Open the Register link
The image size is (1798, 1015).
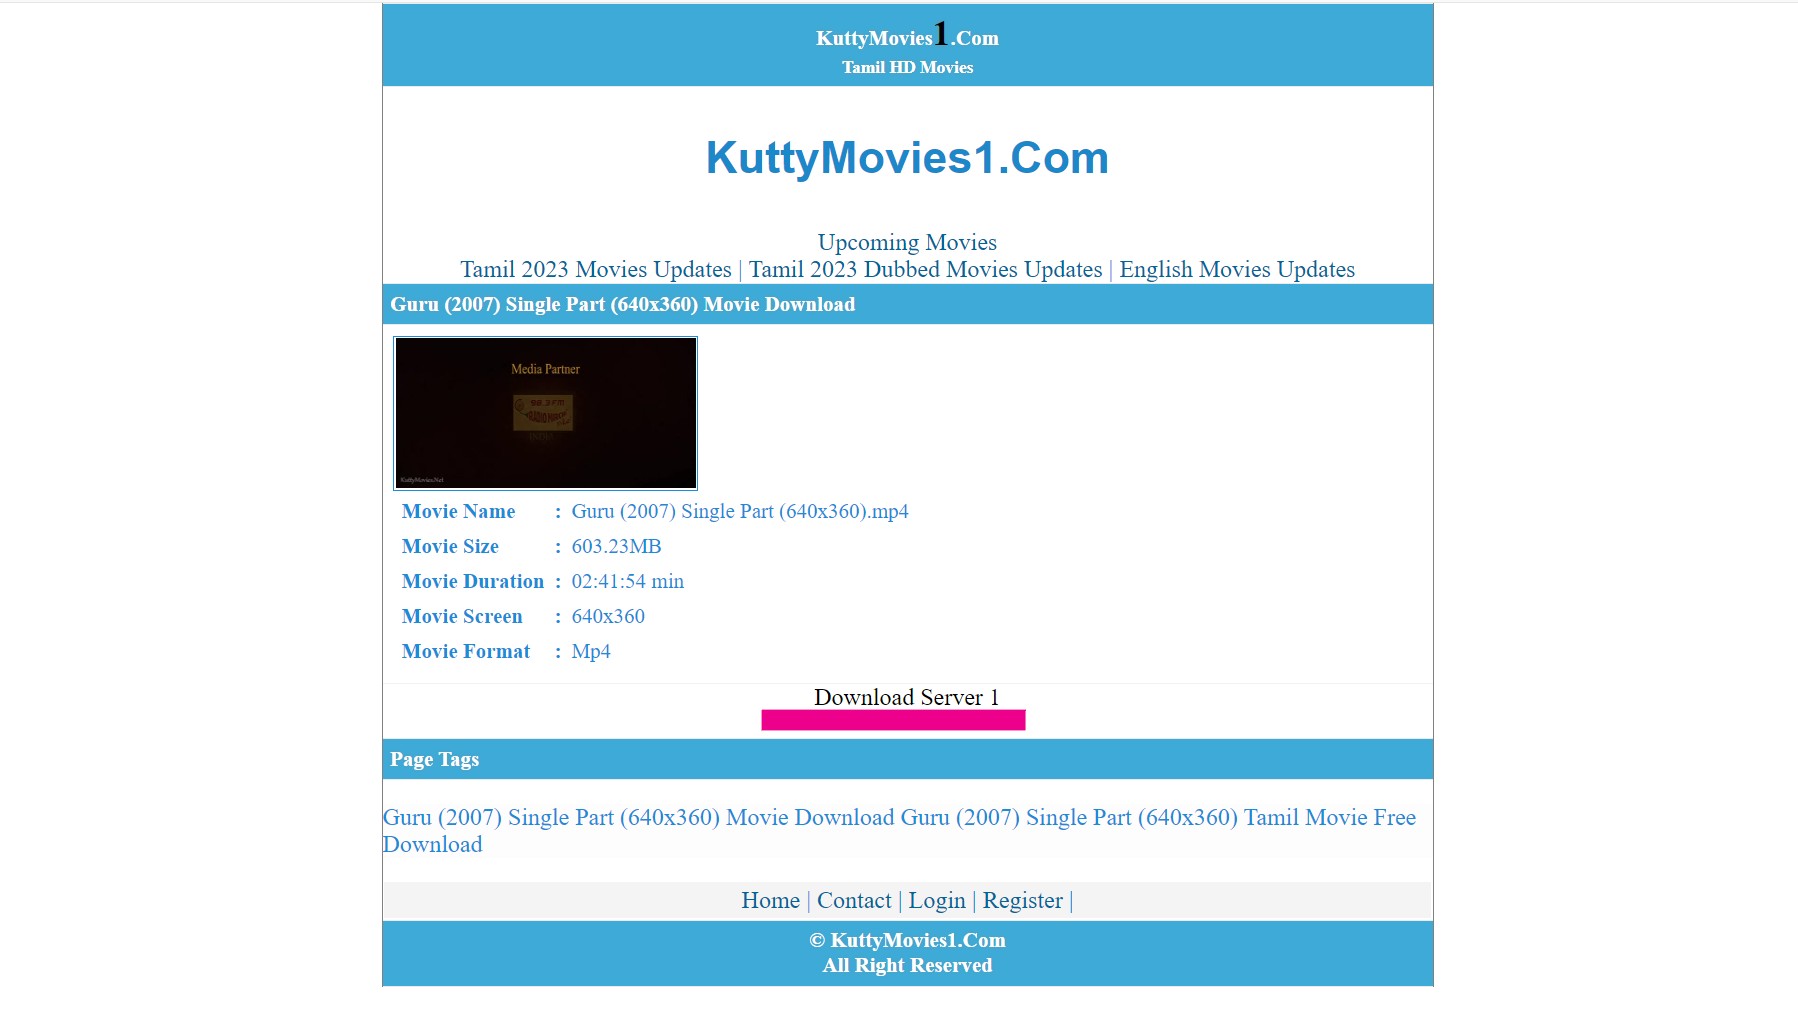[x=1022, y=900]
